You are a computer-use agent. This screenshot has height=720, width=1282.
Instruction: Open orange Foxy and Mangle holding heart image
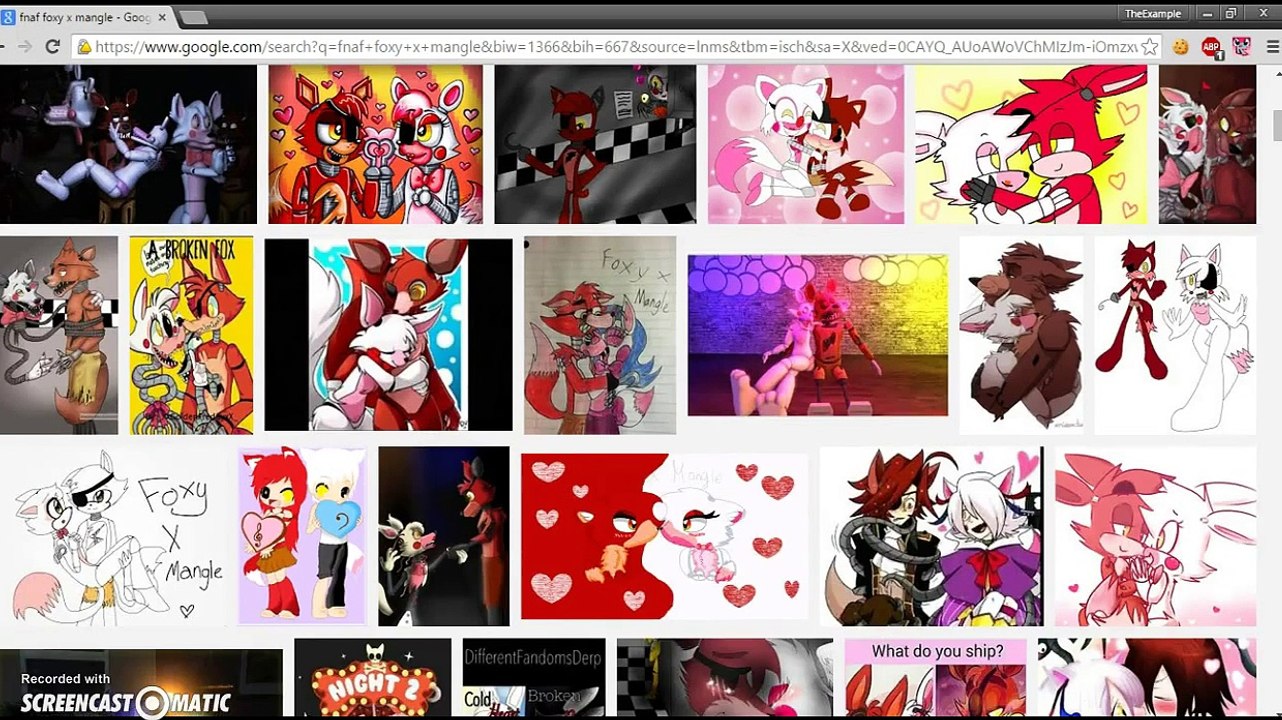[375, 145]
